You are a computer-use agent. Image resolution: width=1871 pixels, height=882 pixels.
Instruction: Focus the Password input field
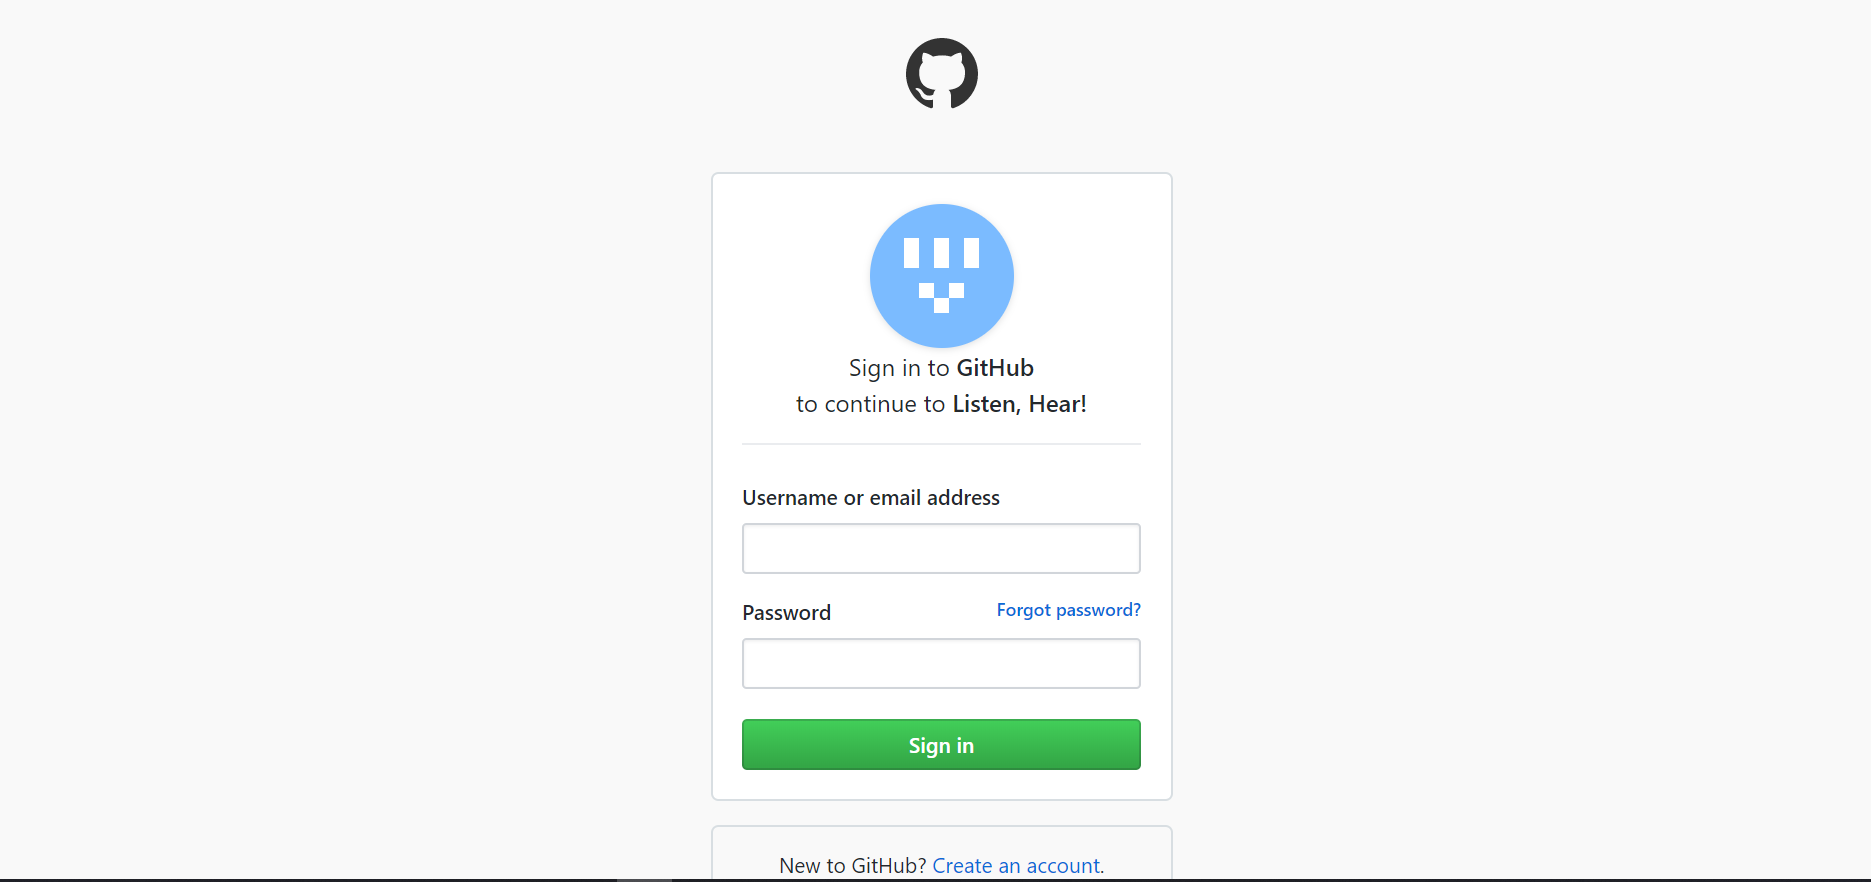point(941,663)
